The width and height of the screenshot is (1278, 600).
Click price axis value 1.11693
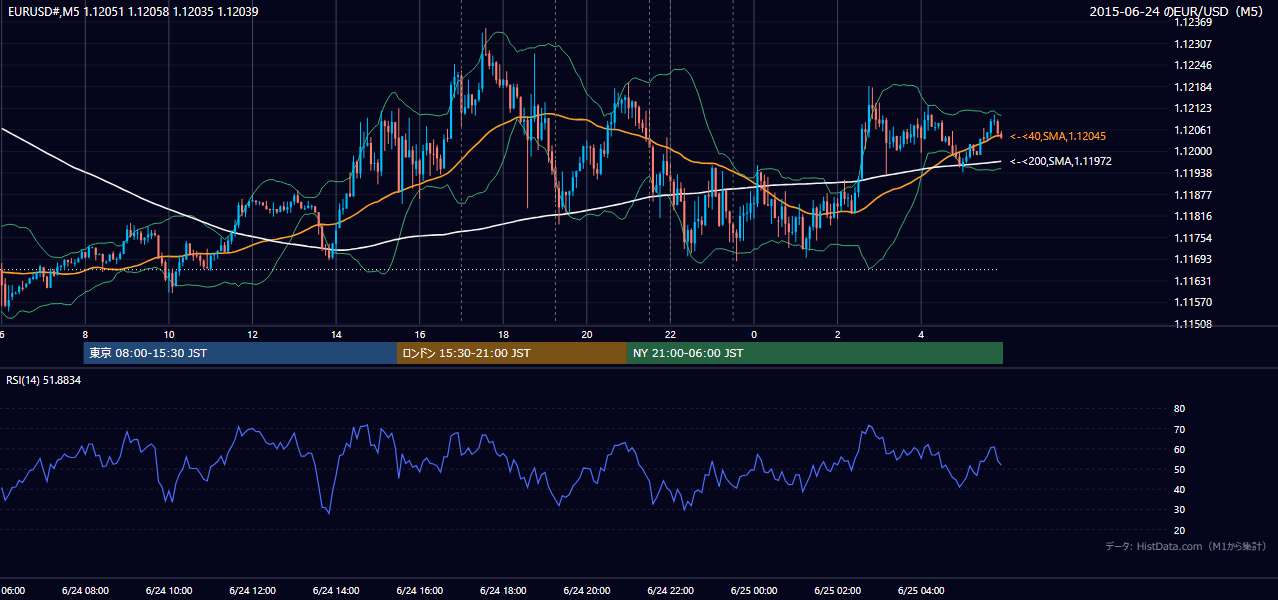1192,259
